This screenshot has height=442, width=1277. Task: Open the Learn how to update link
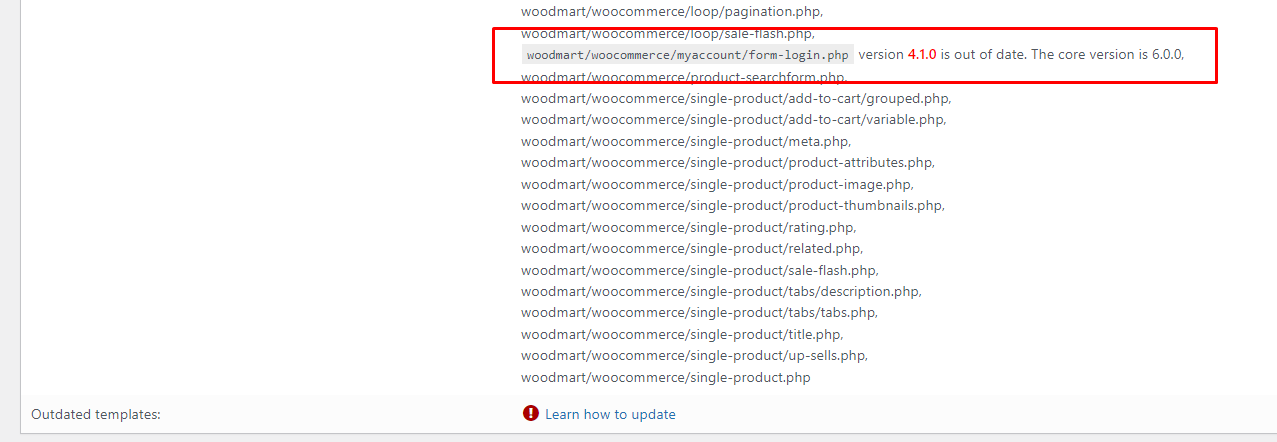point(610,414)
